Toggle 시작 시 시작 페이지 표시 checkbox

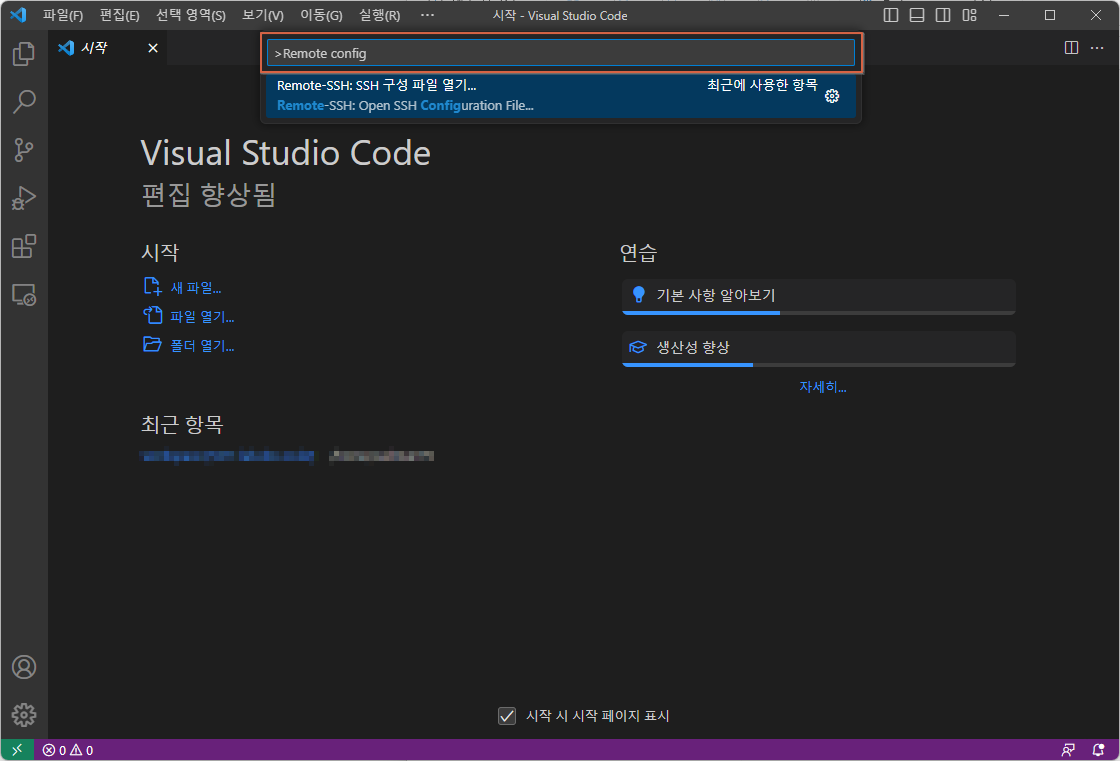pyautogui.click(x=507, y=715)
